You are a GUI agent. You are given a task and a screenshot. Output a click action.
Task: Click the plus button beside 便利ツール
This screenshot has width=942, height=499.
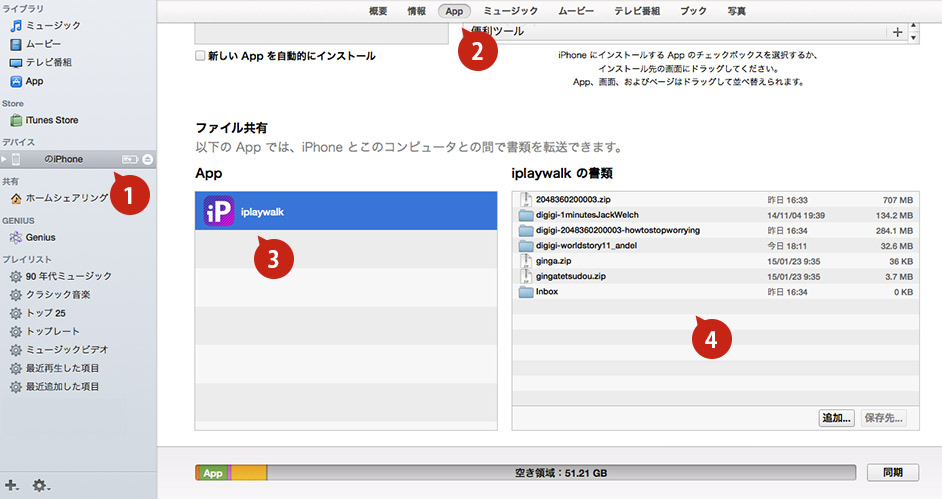click(x=897, y=32)
